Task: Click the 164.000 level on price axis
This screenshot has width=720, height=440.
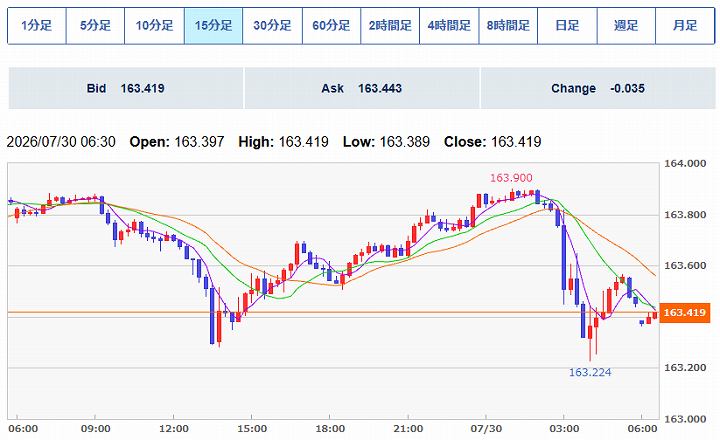Action: [x=685, y=164]
